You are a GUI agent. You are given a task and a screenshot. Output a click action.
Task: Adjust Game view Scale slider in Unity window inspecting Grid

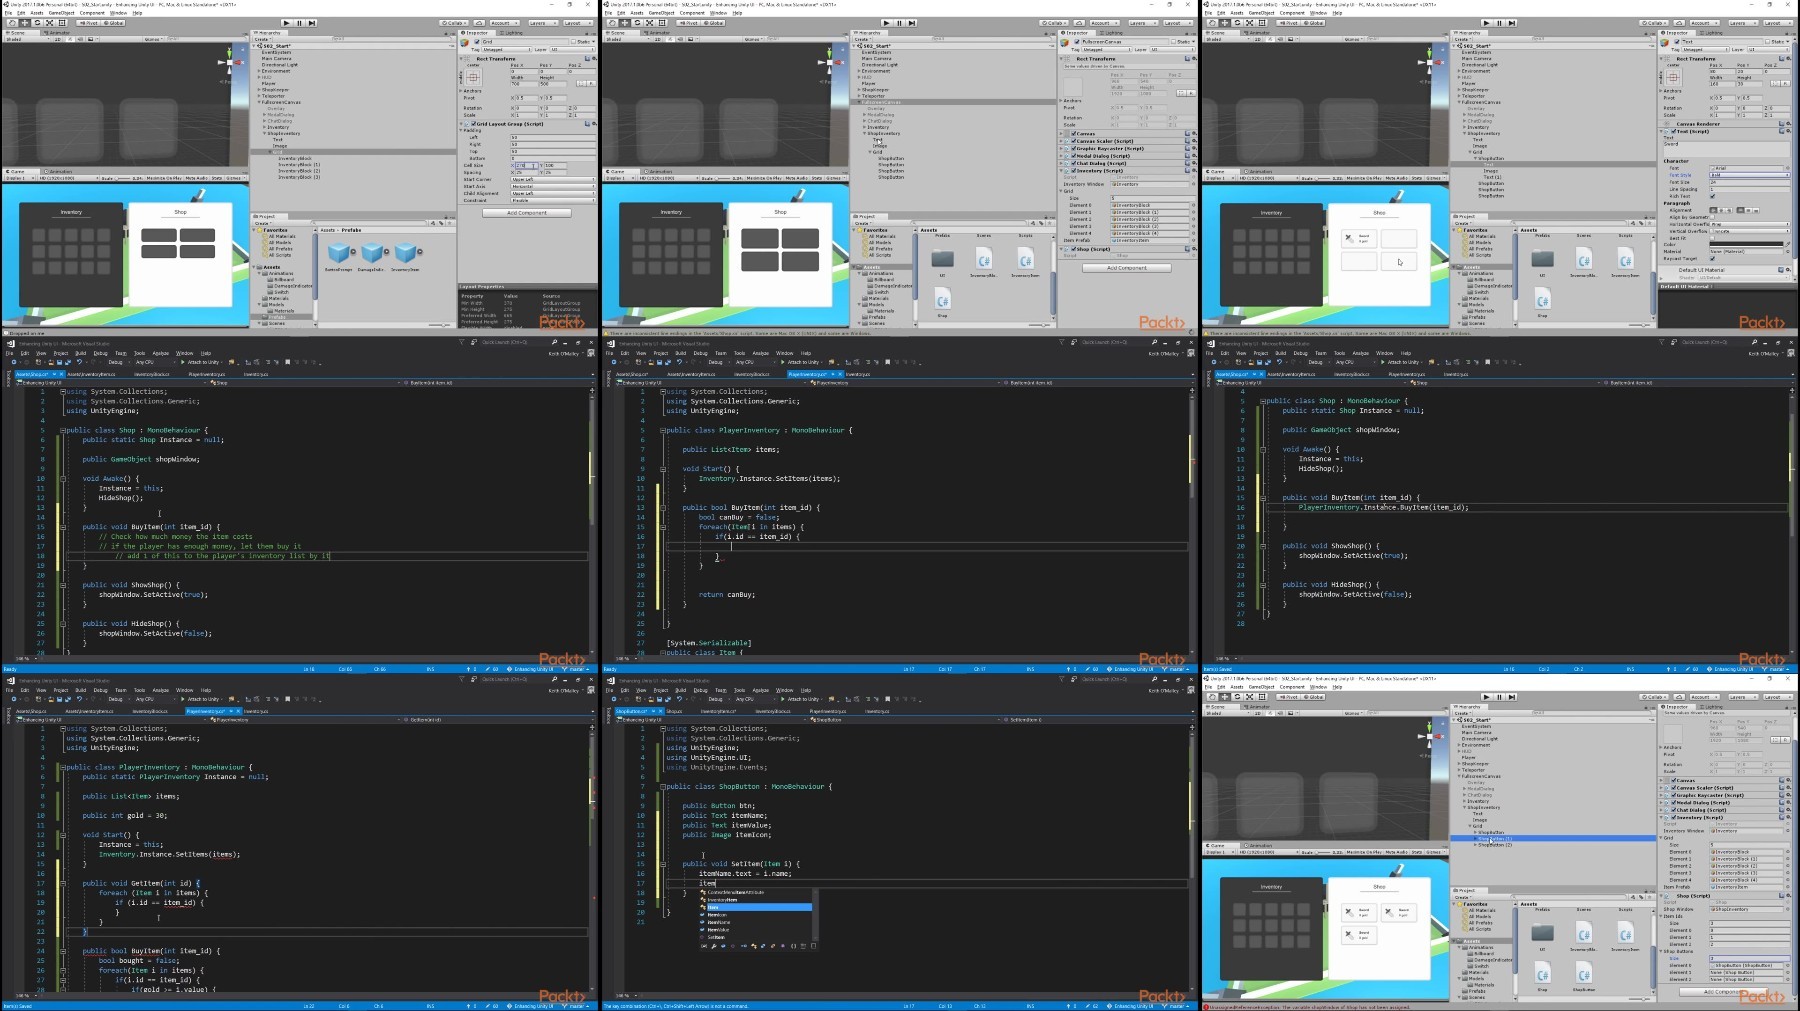click(122, 178)
